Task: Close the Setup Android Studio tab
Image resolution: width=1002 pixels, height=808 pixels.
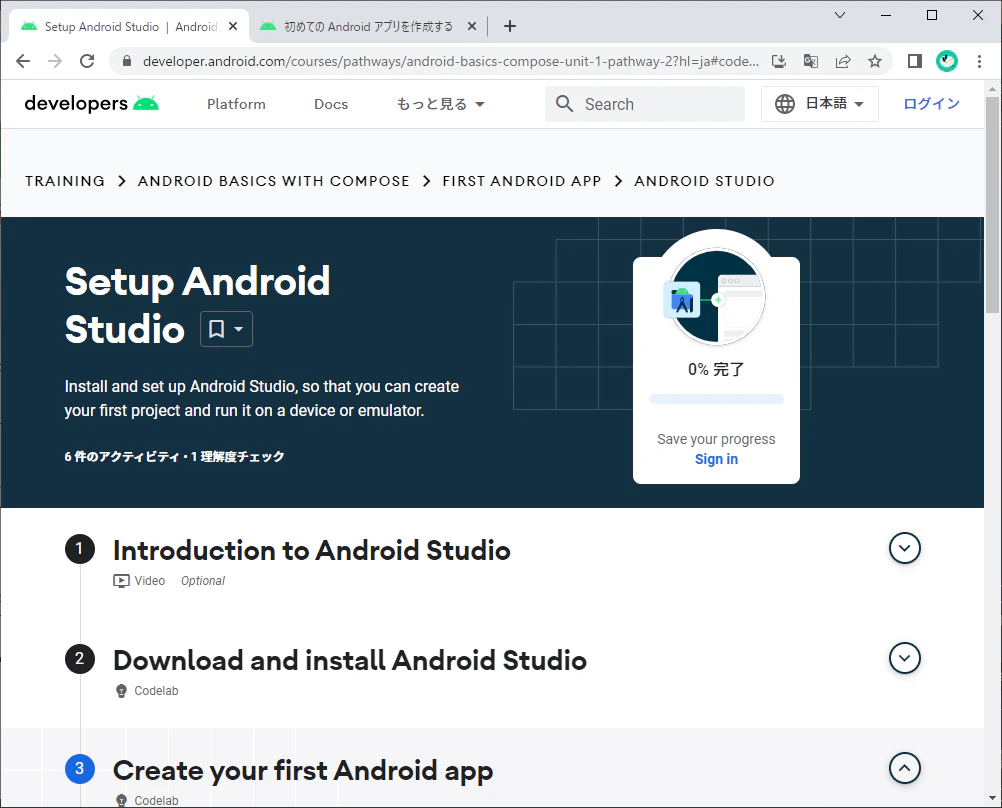Action: (233, 26)
